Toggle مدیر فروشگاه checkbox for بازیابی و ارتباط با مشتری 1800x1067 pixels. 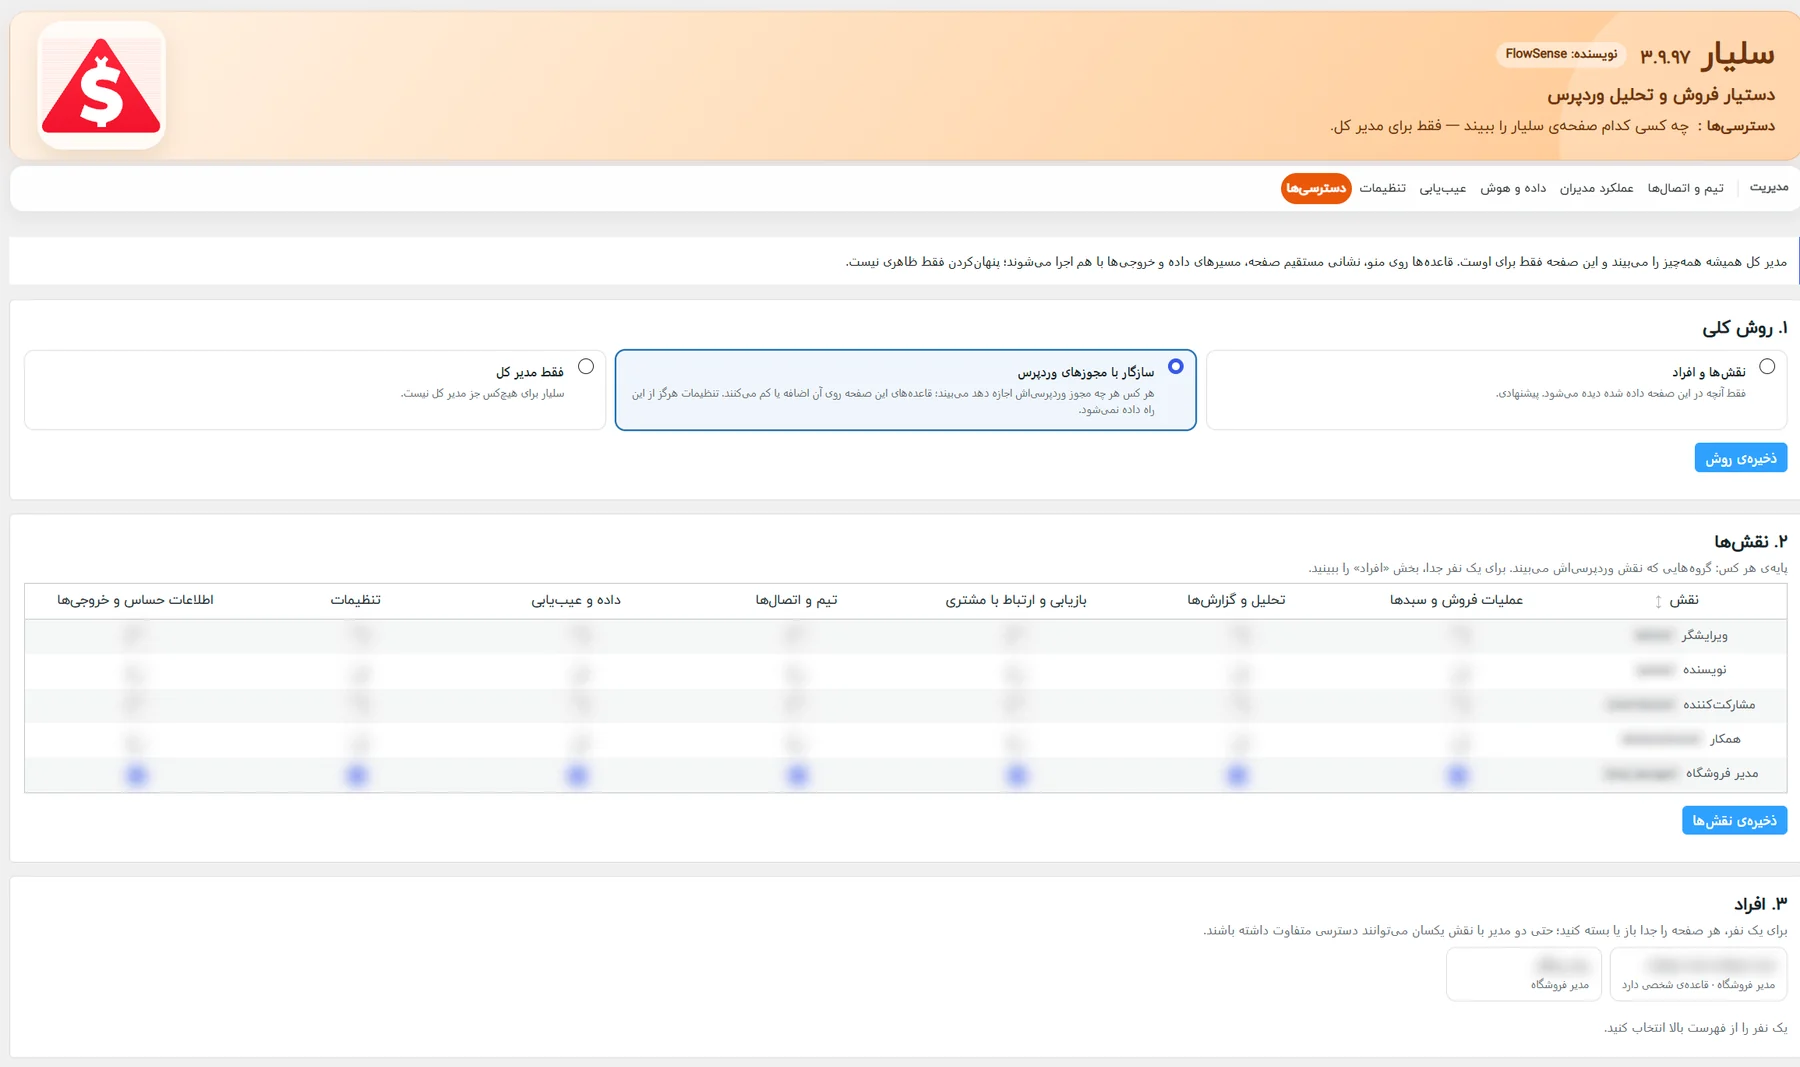tap(1017, 774)
